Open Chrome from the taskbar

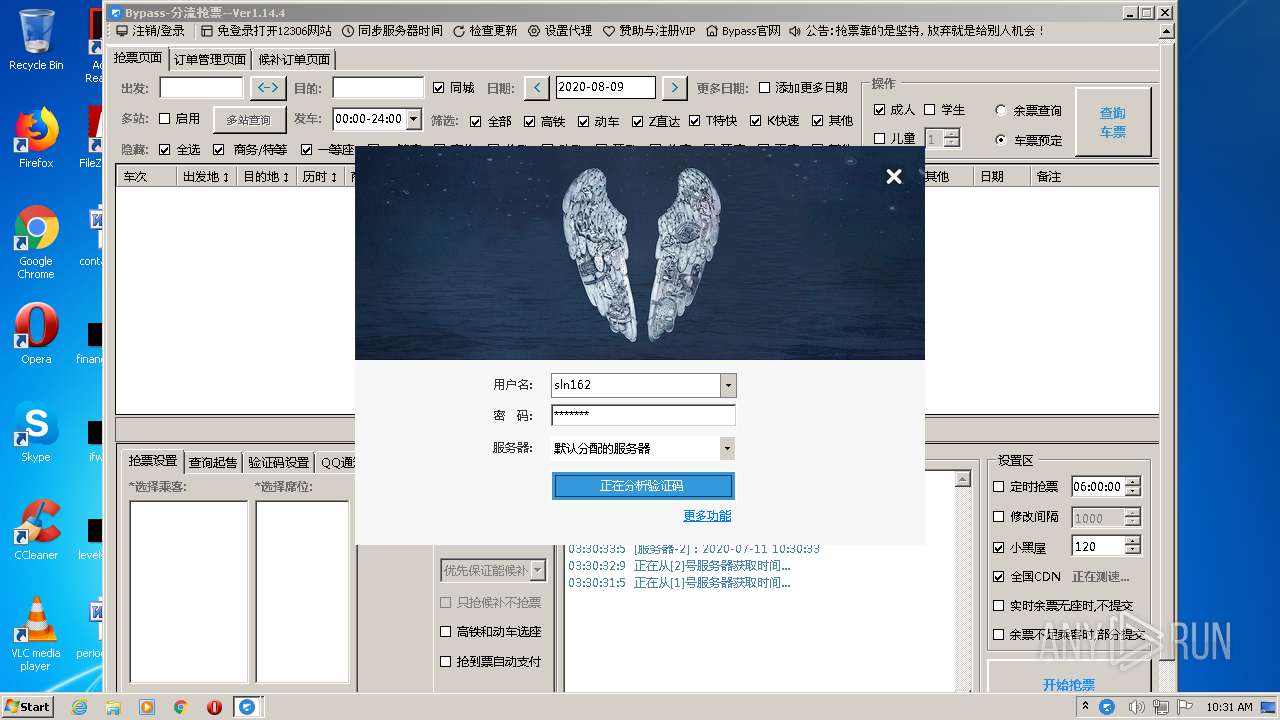[181, 707]
